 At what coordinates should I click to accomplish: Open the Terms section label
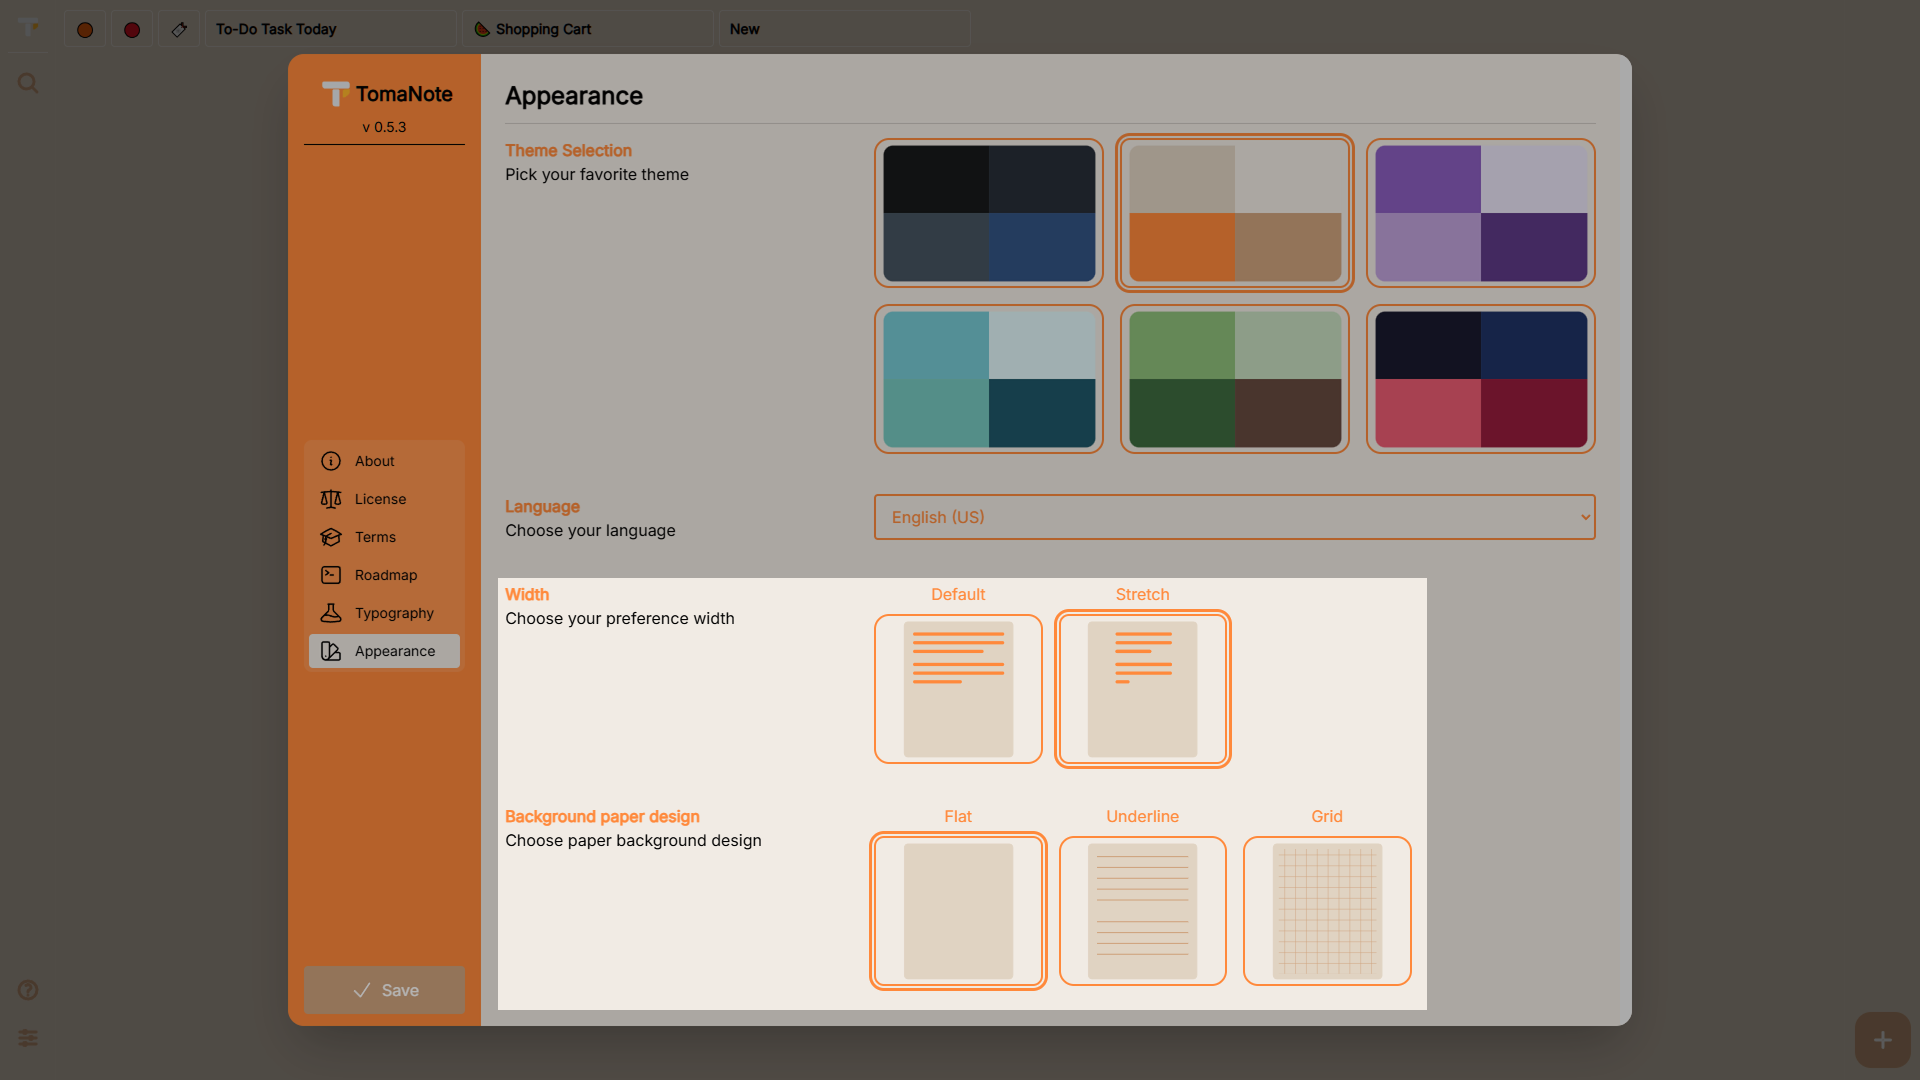tap(375, 537)
